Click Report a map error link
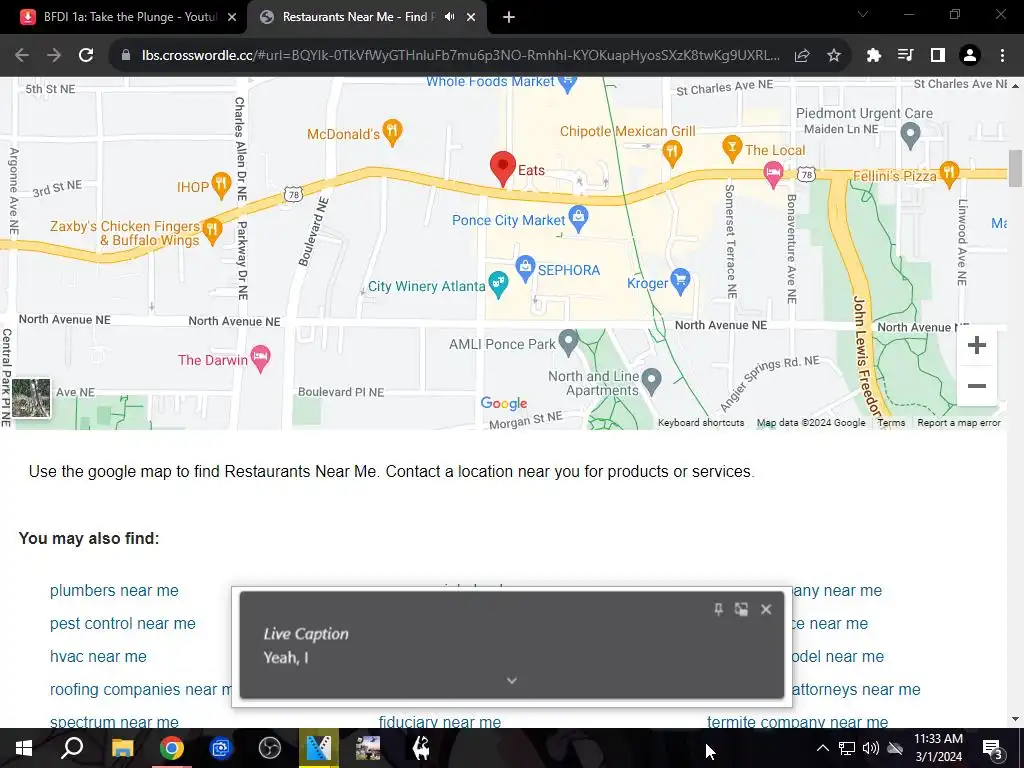This screenshot has height=768, width=1024. 959,423
